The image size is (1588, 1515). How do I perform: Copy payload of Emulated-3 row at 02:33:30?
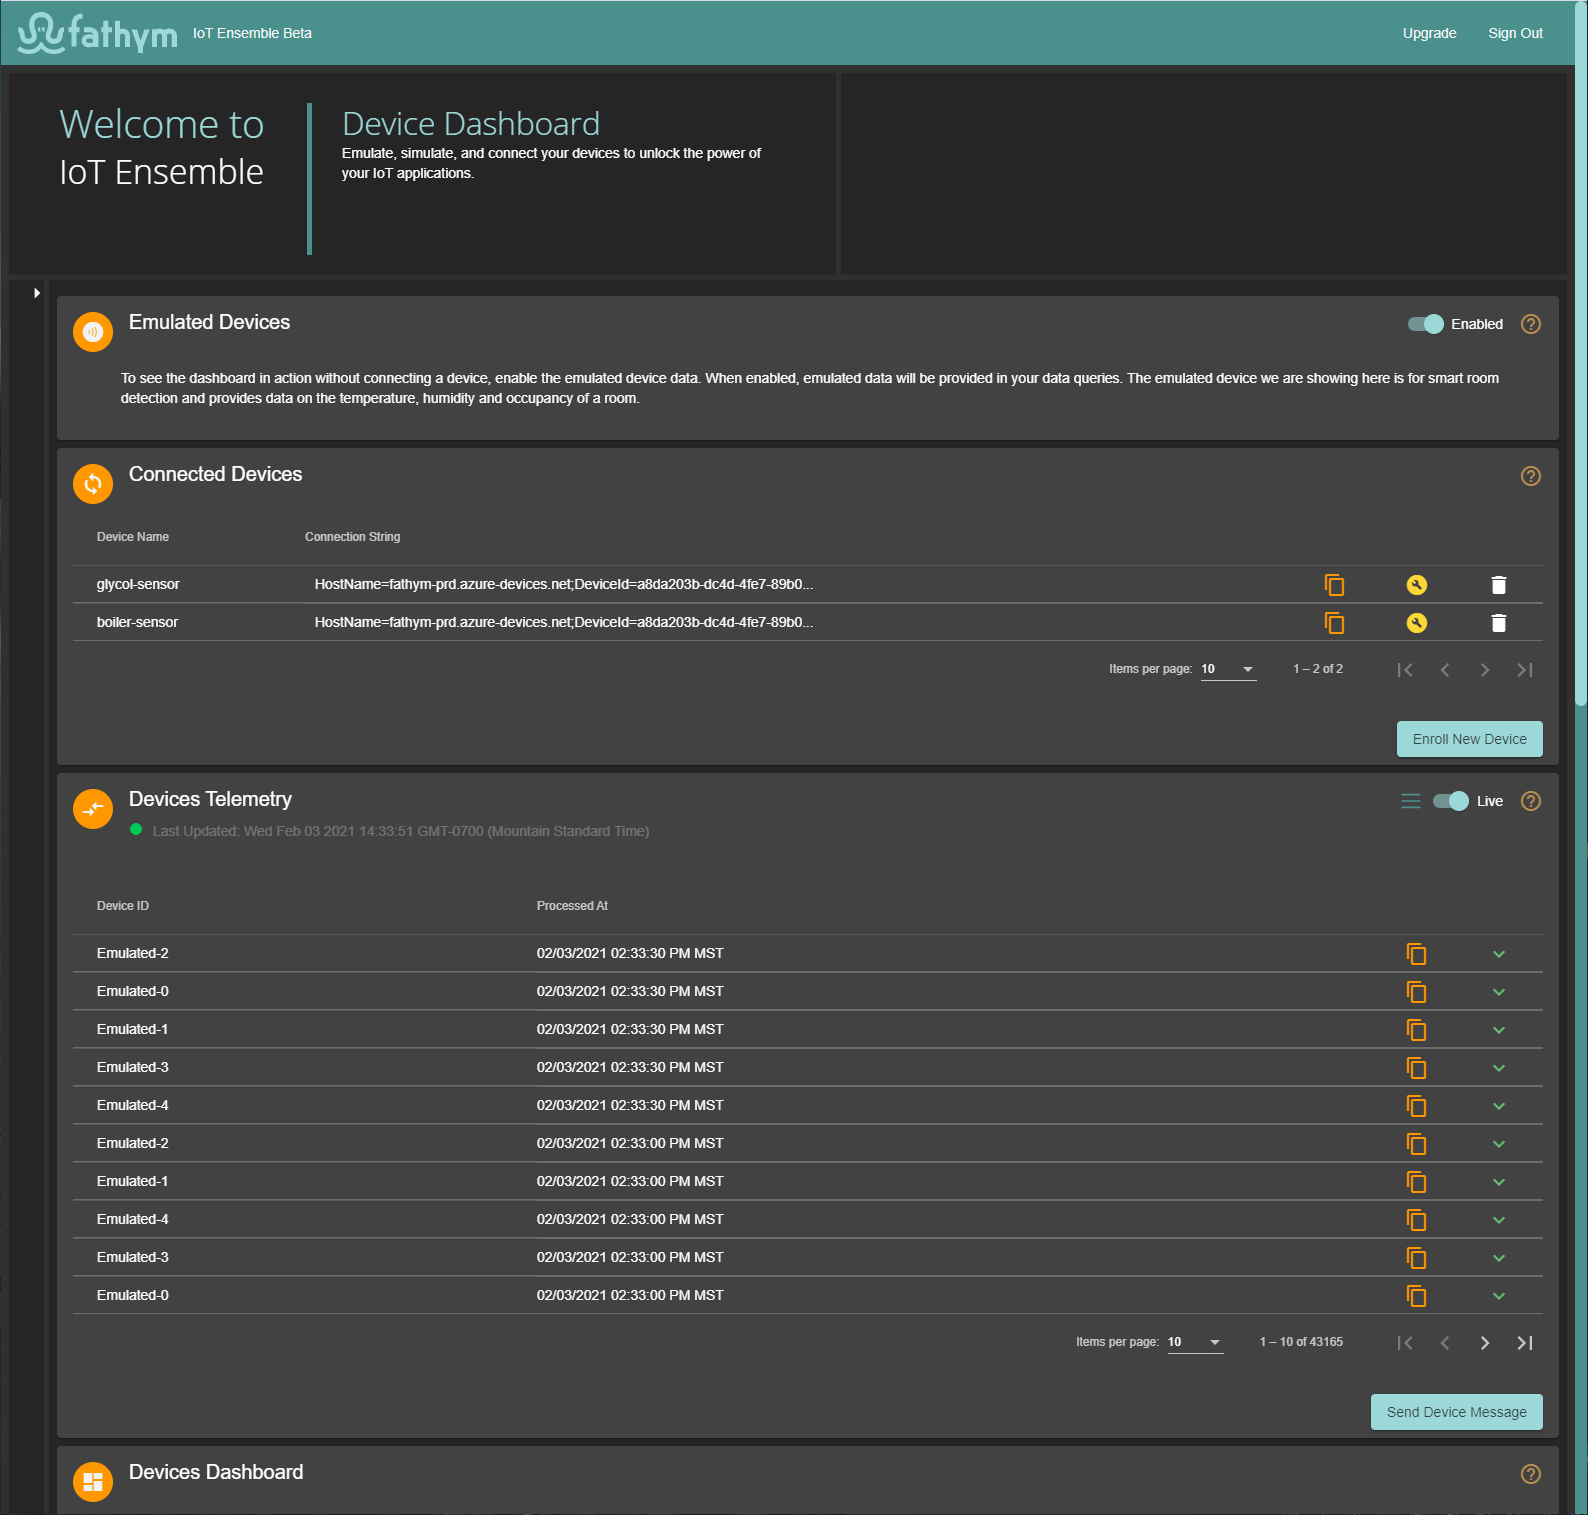(x=1416, y=1068)
